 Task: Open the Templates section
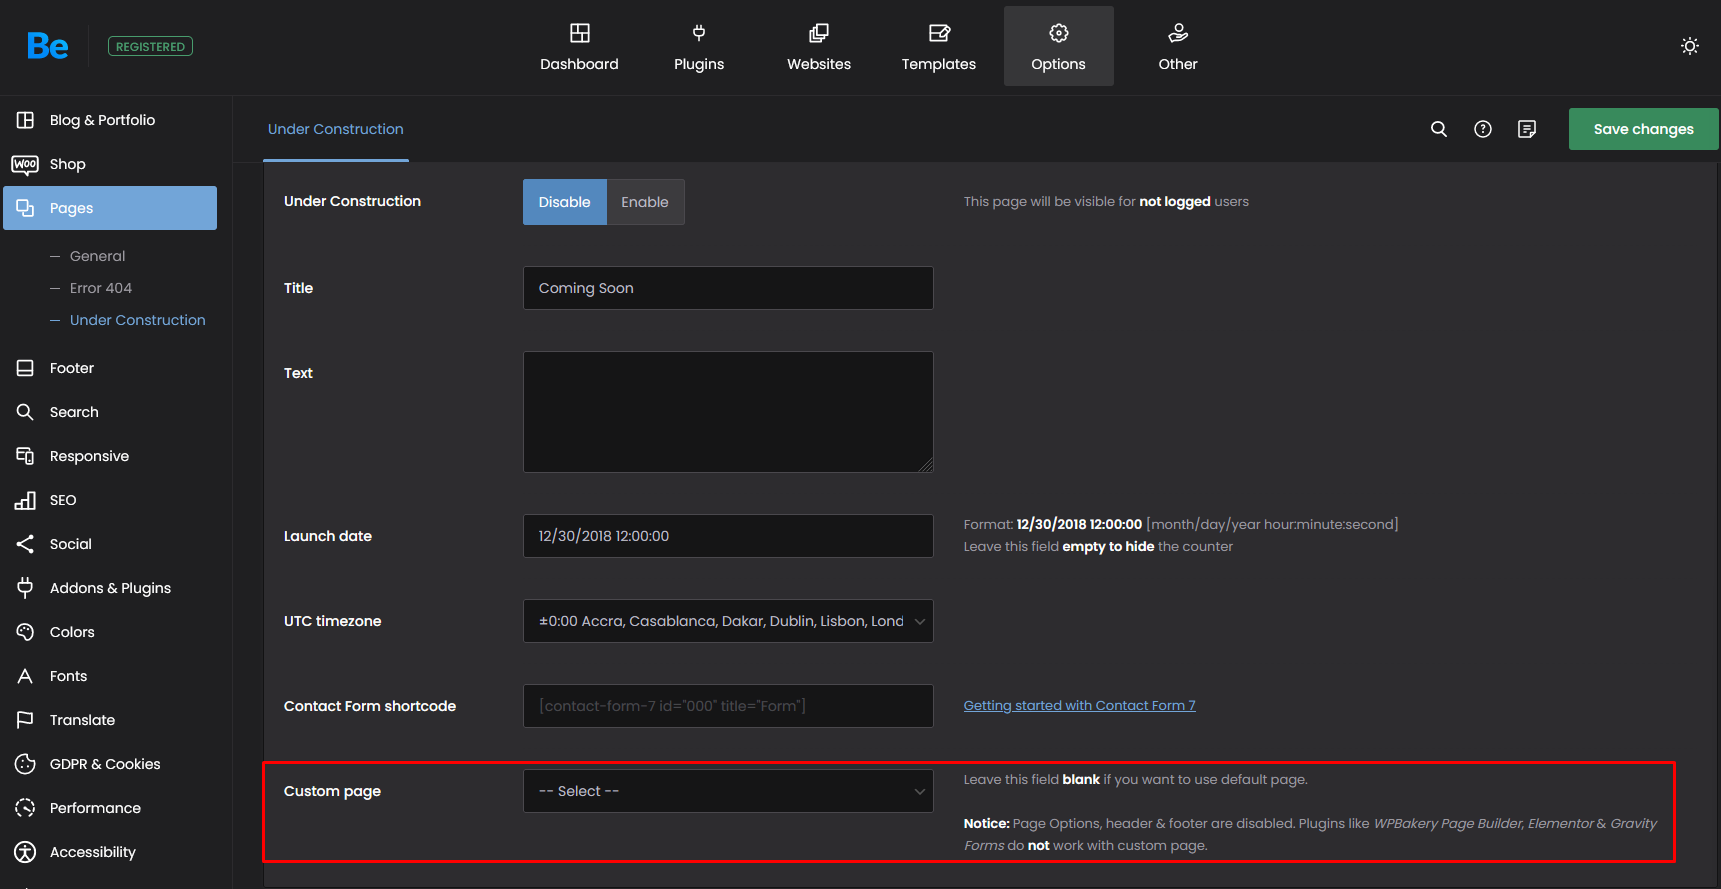939,46
